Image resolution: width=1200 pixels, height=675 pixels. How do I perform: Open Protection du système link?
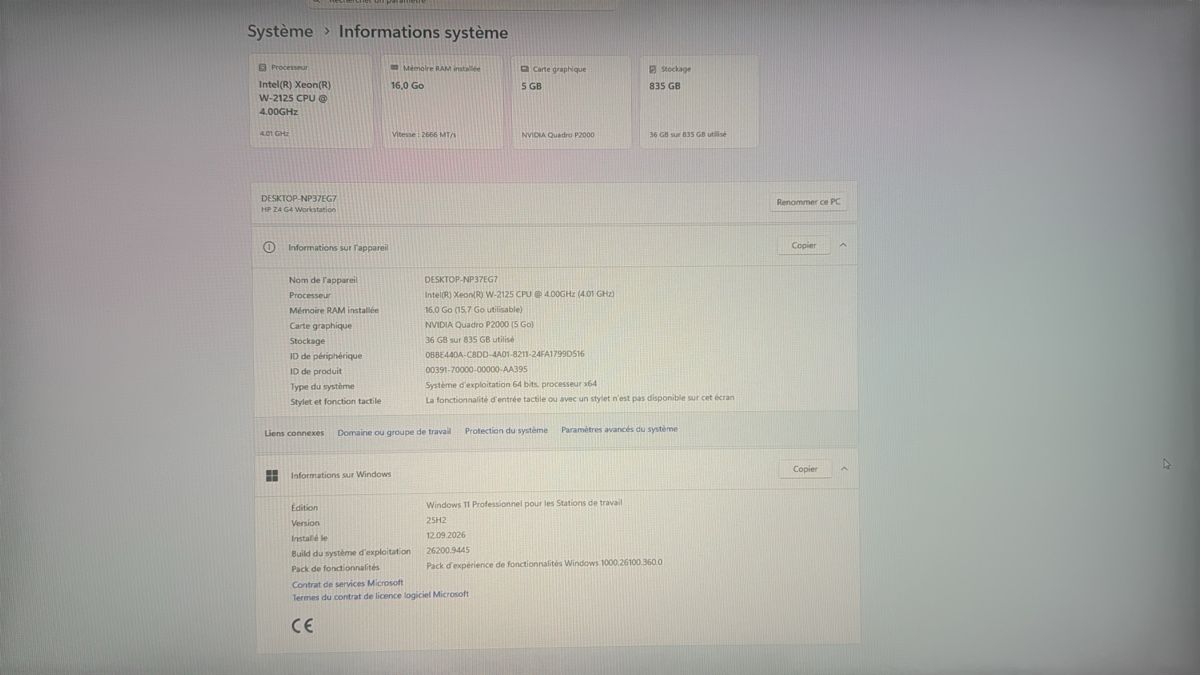[x=506, y=431]
